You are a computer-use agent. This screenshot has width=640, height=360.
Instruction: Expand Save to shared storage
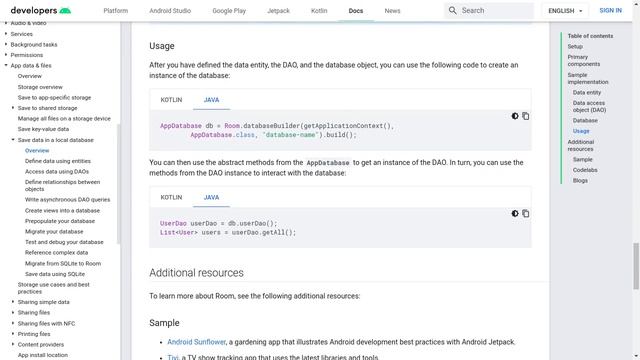tap(13, 108)
